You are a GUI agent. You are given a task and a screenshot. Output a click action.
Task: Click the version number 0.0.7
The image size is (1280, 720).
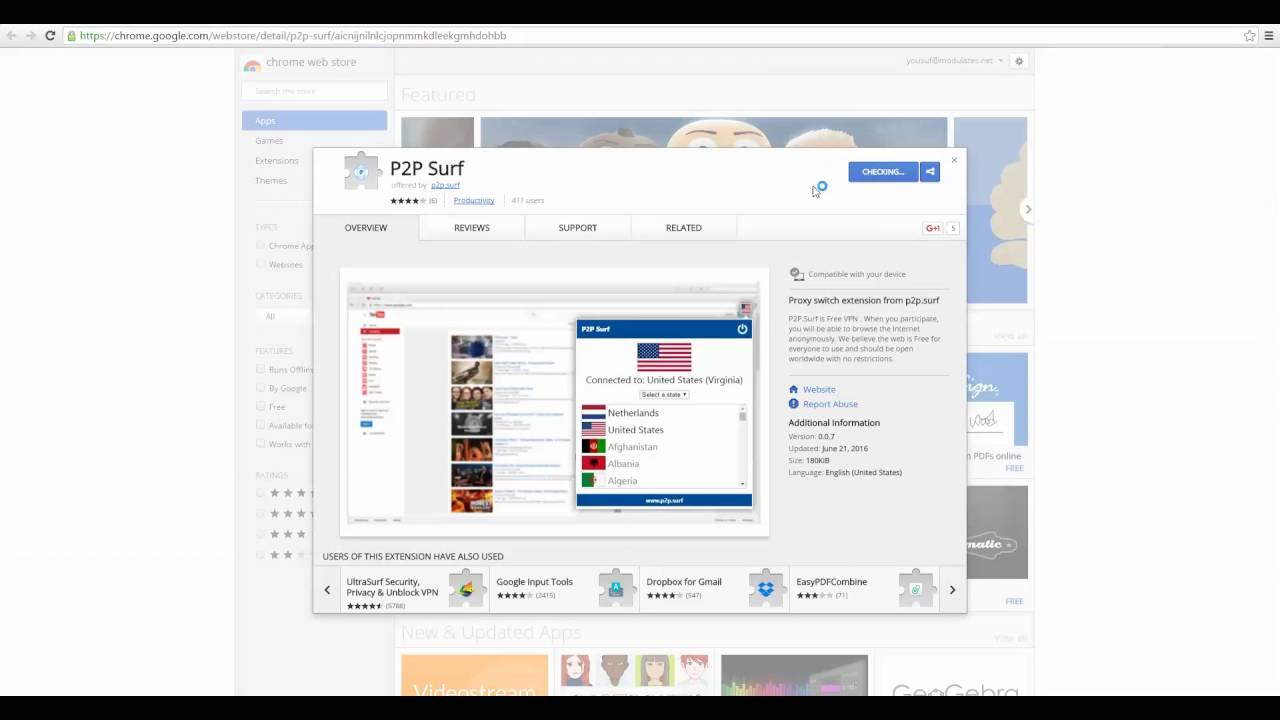click(x=826, y=437)
